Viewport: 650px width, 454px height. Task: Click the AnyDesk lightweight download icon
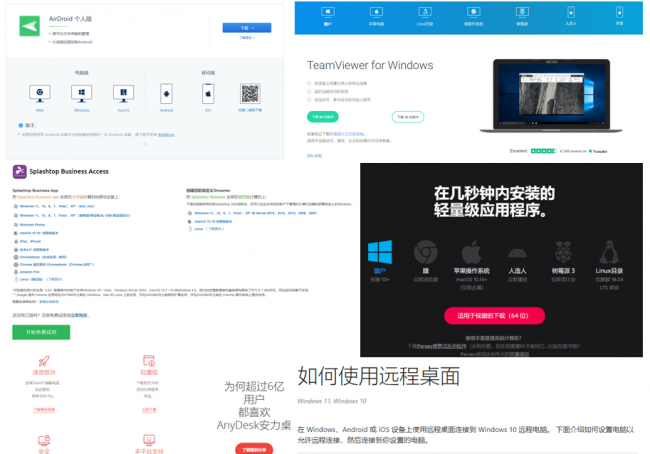[x=149, y=360]
